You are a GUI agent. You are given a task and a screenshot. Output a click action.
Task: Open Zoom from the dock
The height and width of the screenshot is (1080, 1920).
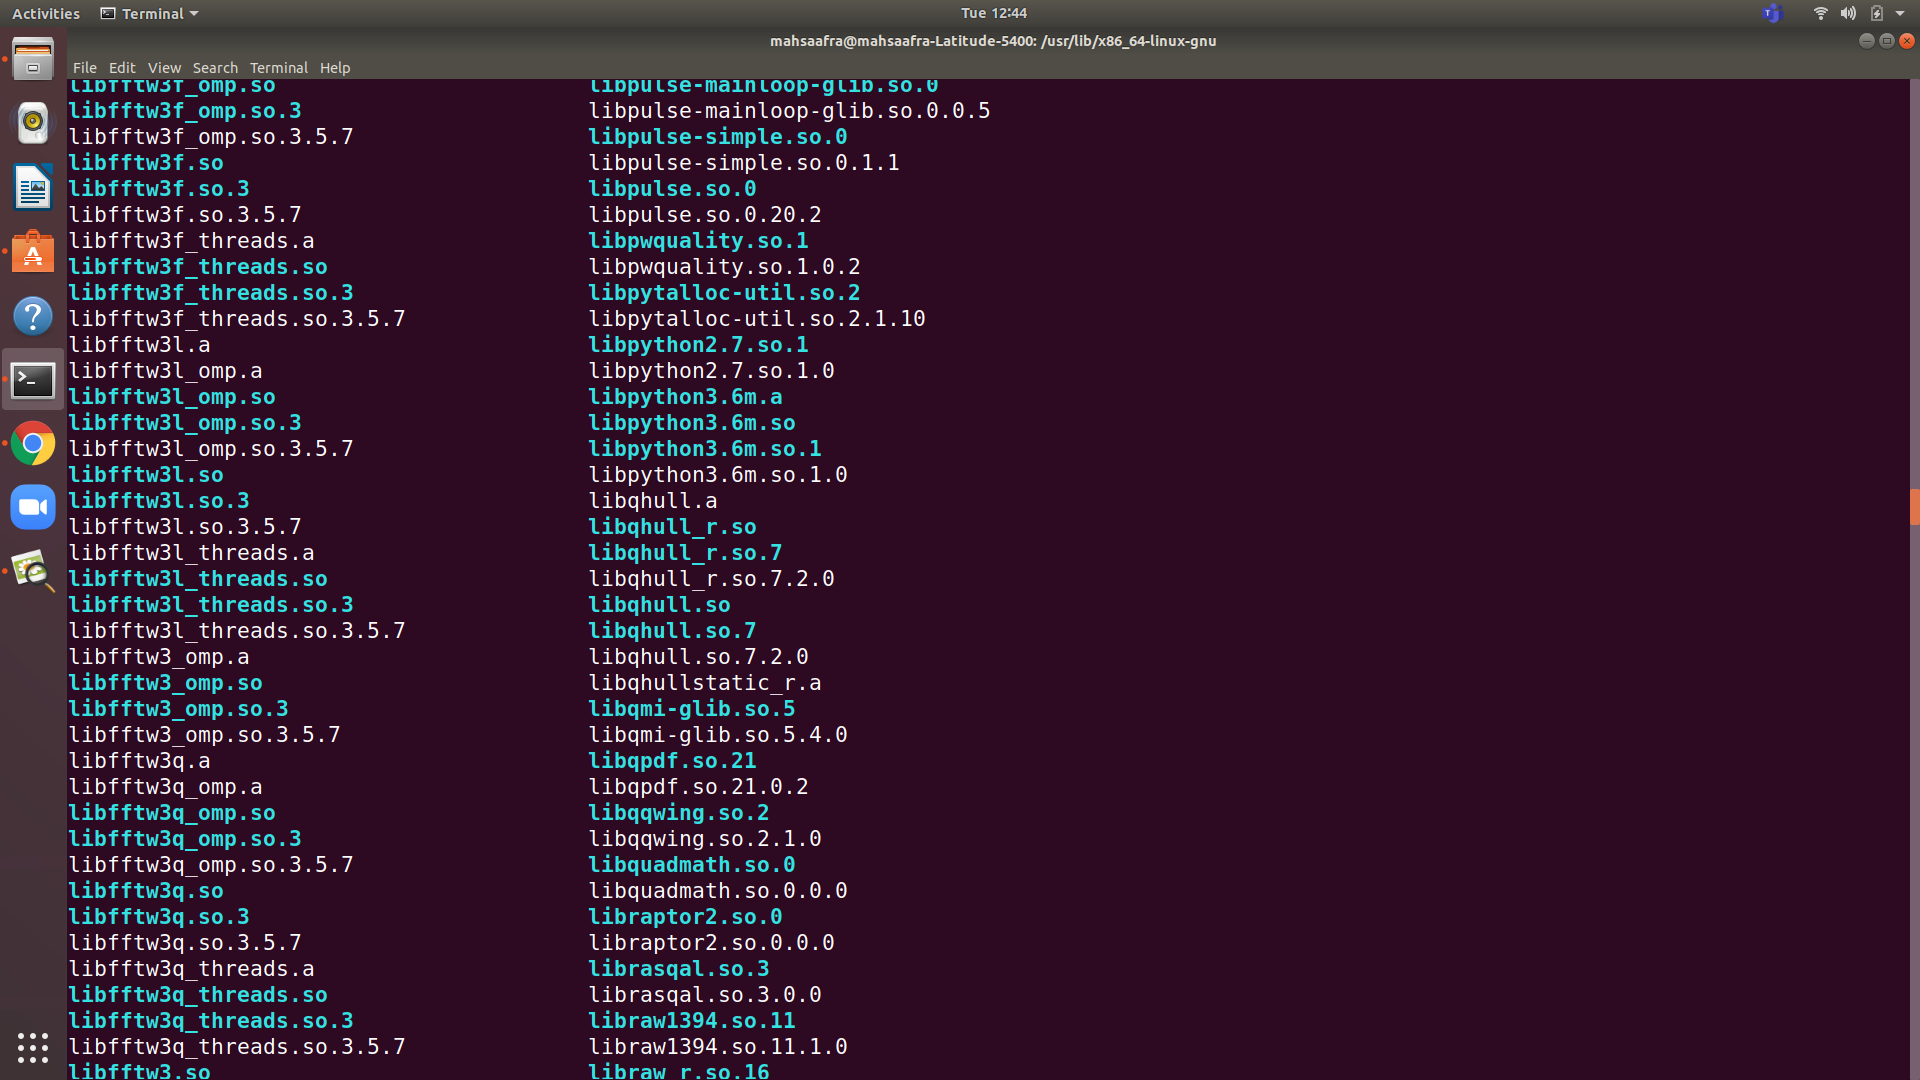pyautogui.click(x=32, y=508)
